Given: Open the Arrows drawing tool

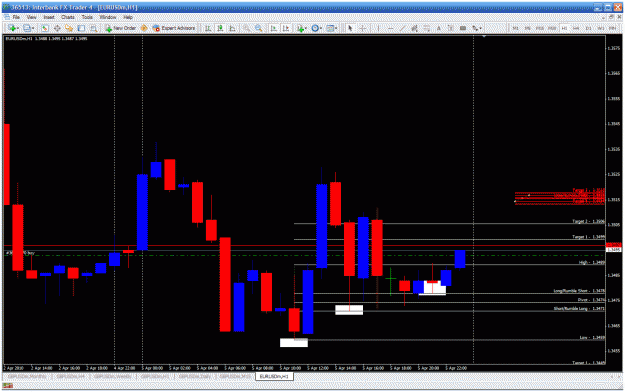Looking at the screenshot, I should (475, 28).
